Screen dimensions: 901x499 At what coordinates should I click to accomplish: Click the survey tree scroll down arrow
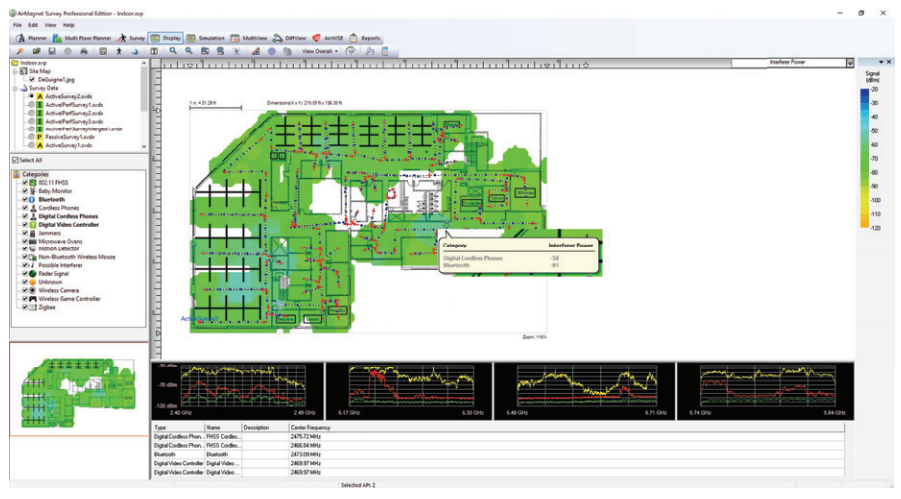pyautogui.click(x=144, y=147)
